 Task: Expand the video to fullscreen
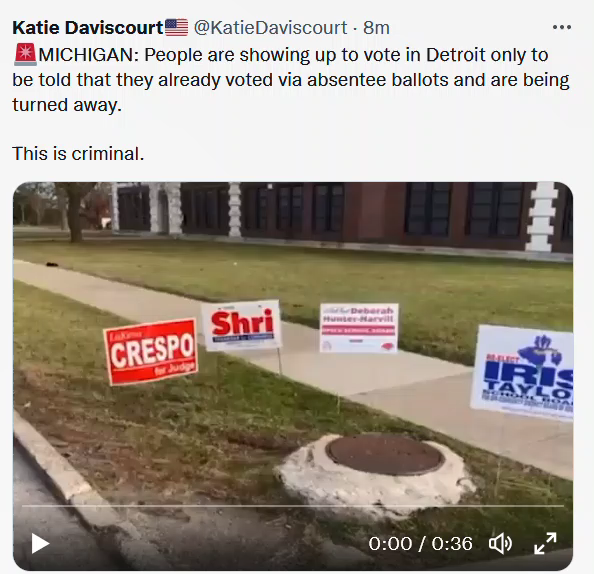(x=545, y=543)
